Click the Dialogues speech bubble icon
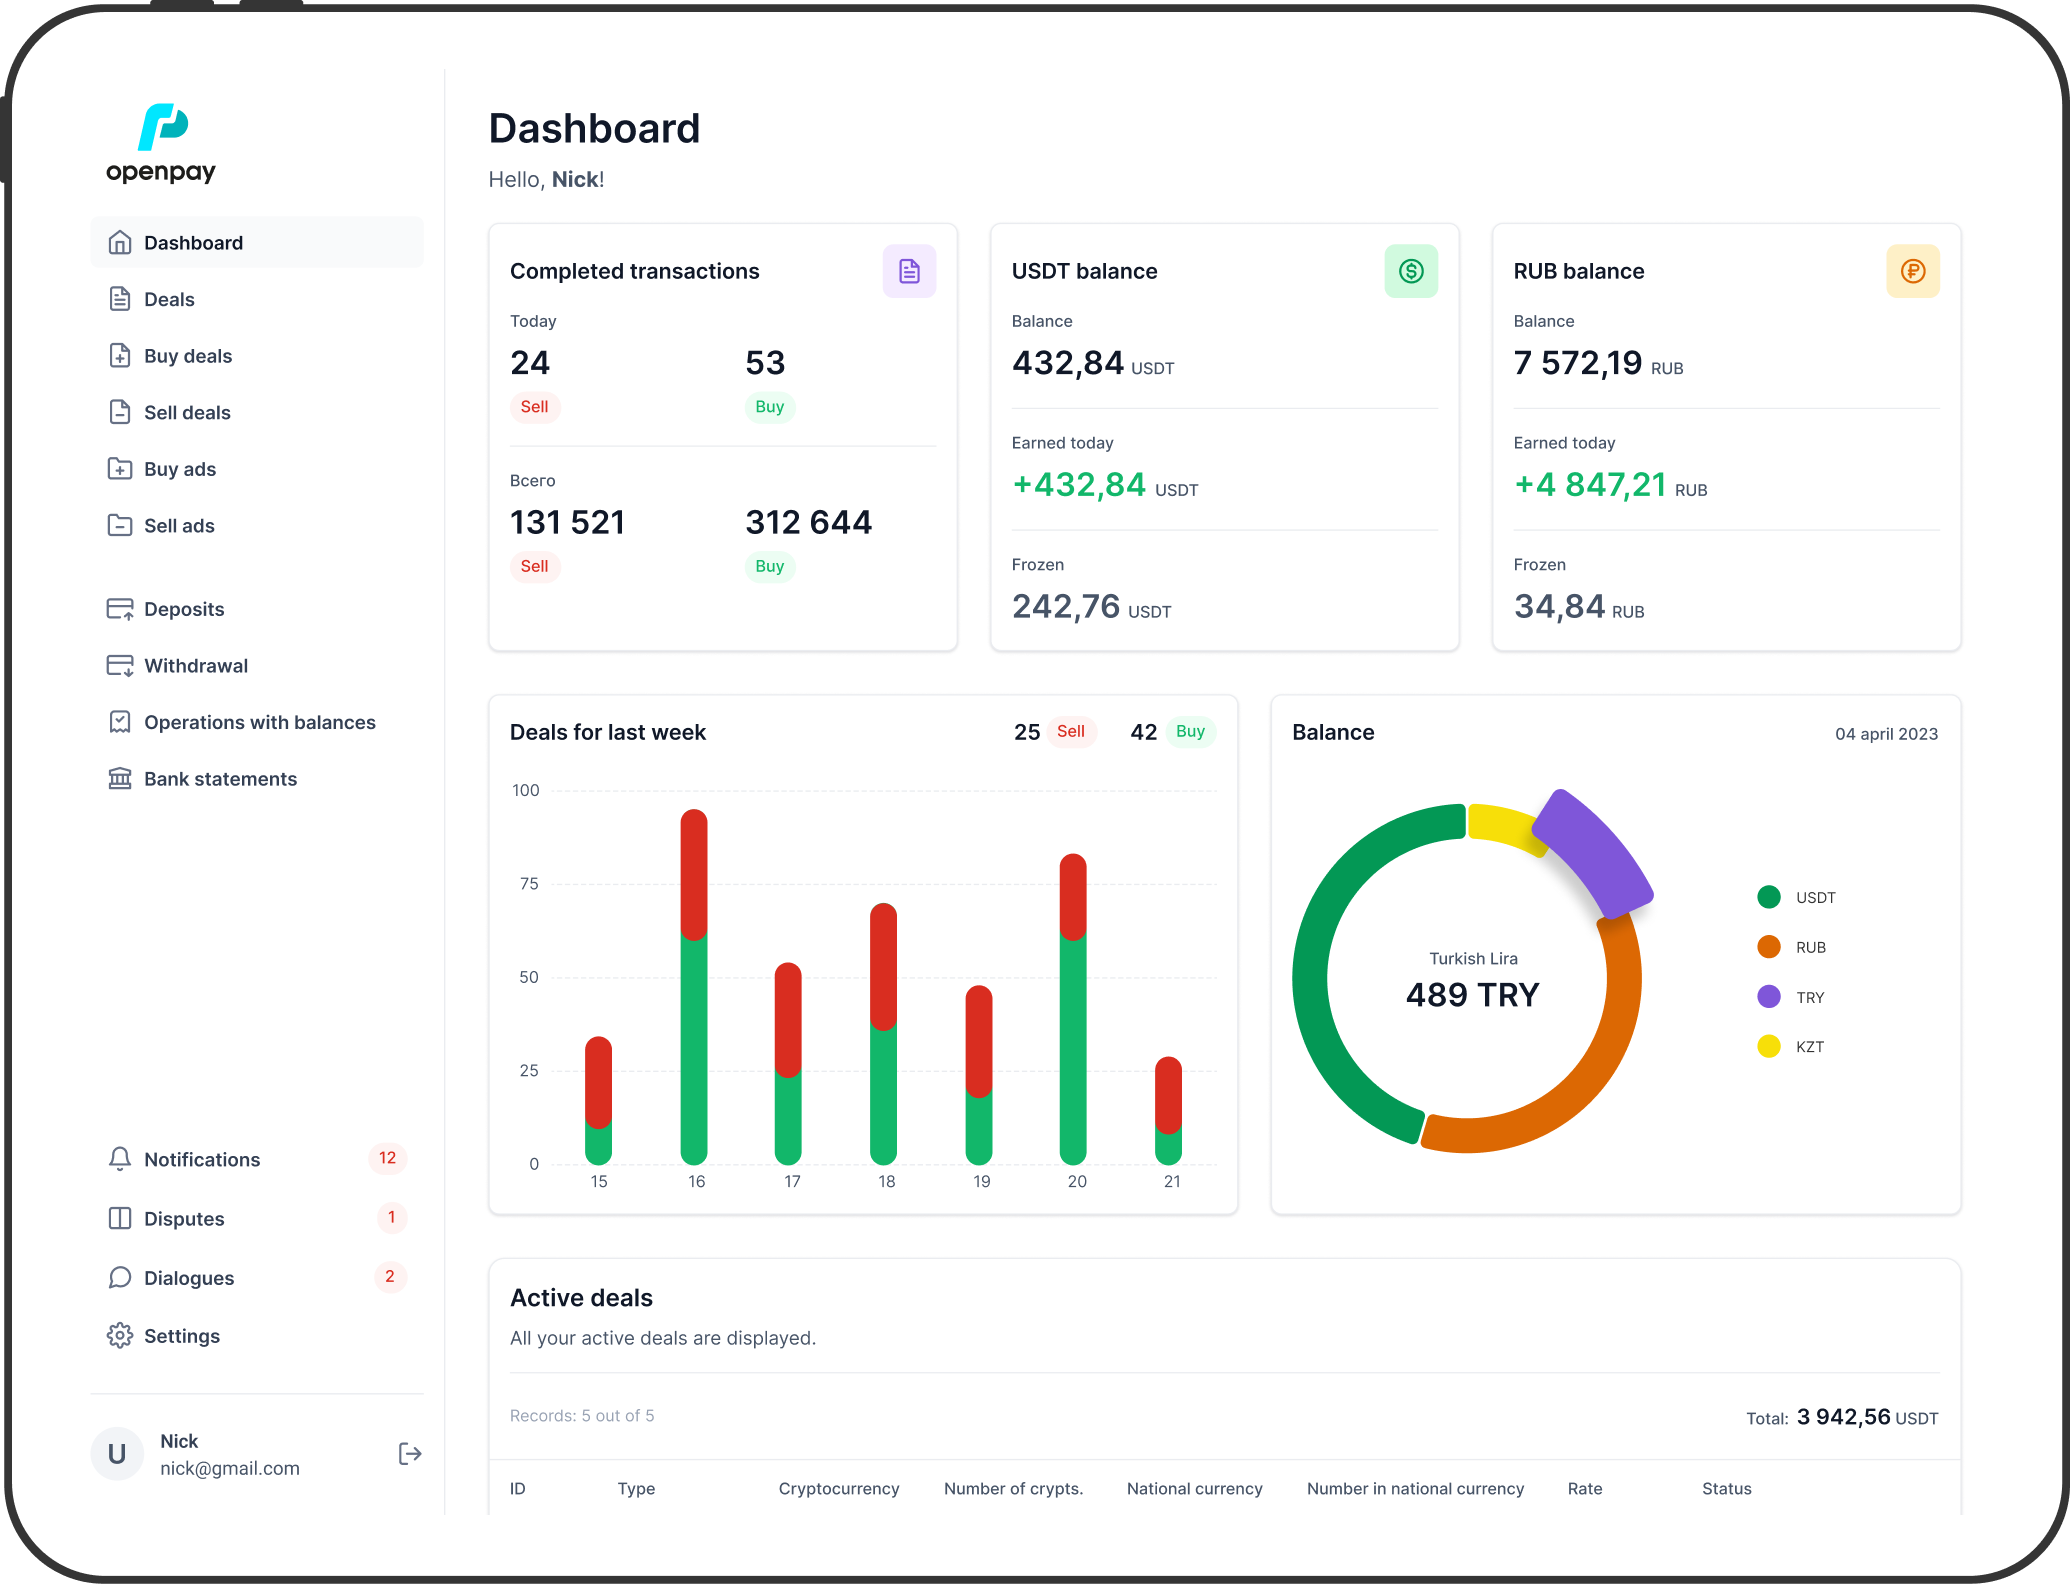Viewport: 2070px width, 1584px height. pos(120,1278)
